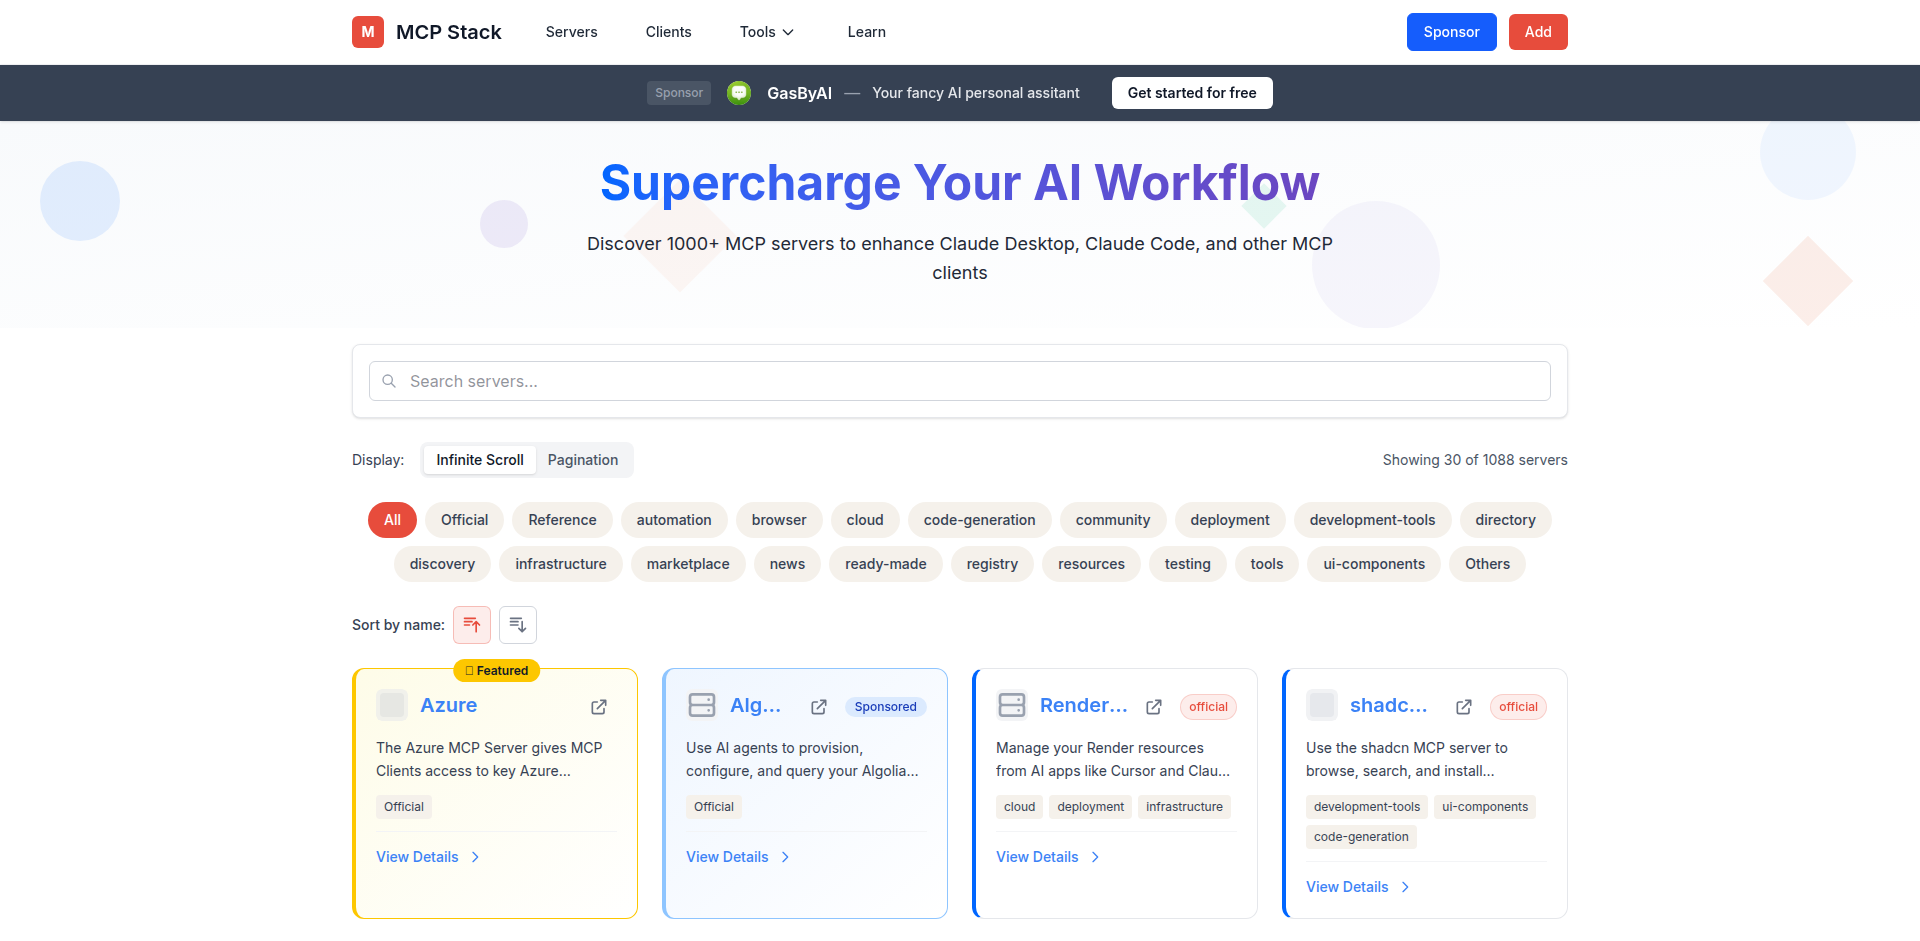Click Get started for free button

coord(1192,93)
